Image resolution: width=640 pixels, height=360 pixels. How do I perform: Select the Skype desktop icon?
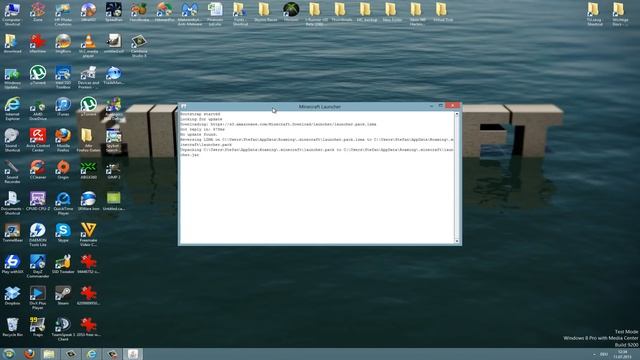pyautogui.click(x=63, y=233)
